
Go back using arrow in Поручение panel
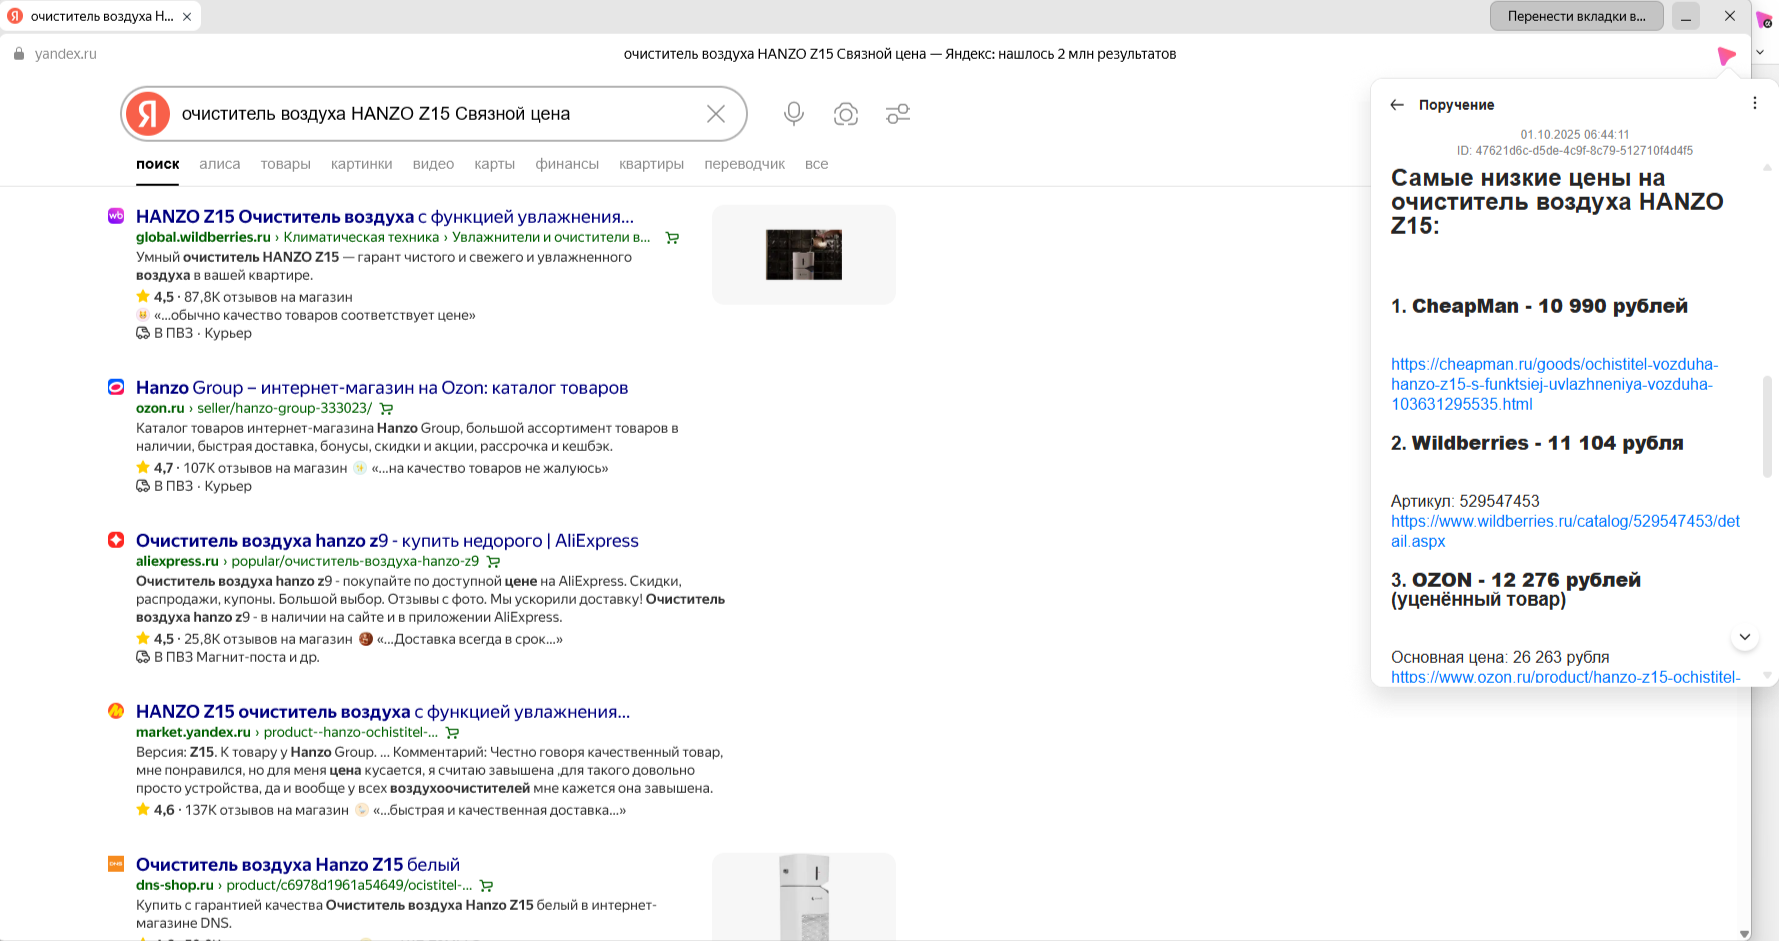coord(1397,105)
